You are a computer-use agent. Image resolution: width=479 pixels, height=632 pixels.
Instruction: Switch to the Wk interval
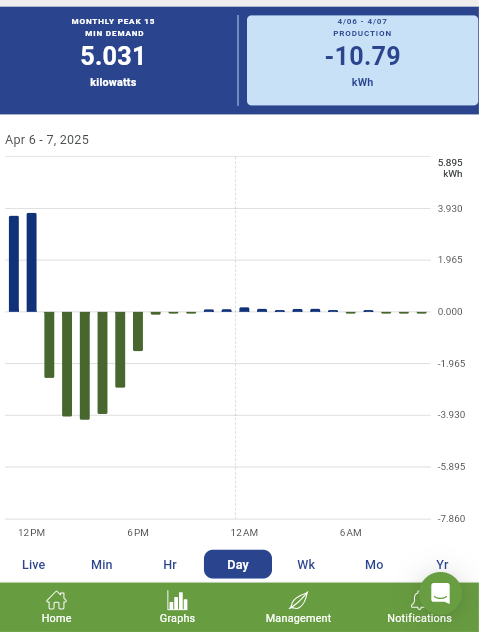306,564
